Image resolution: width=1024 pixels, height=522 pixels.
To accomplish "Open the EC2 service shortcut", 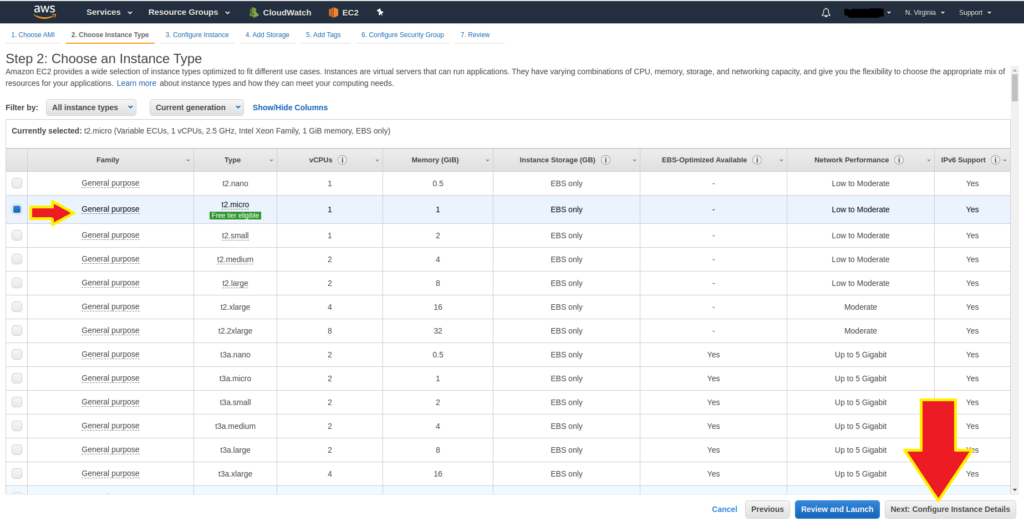I will [344, 13].
